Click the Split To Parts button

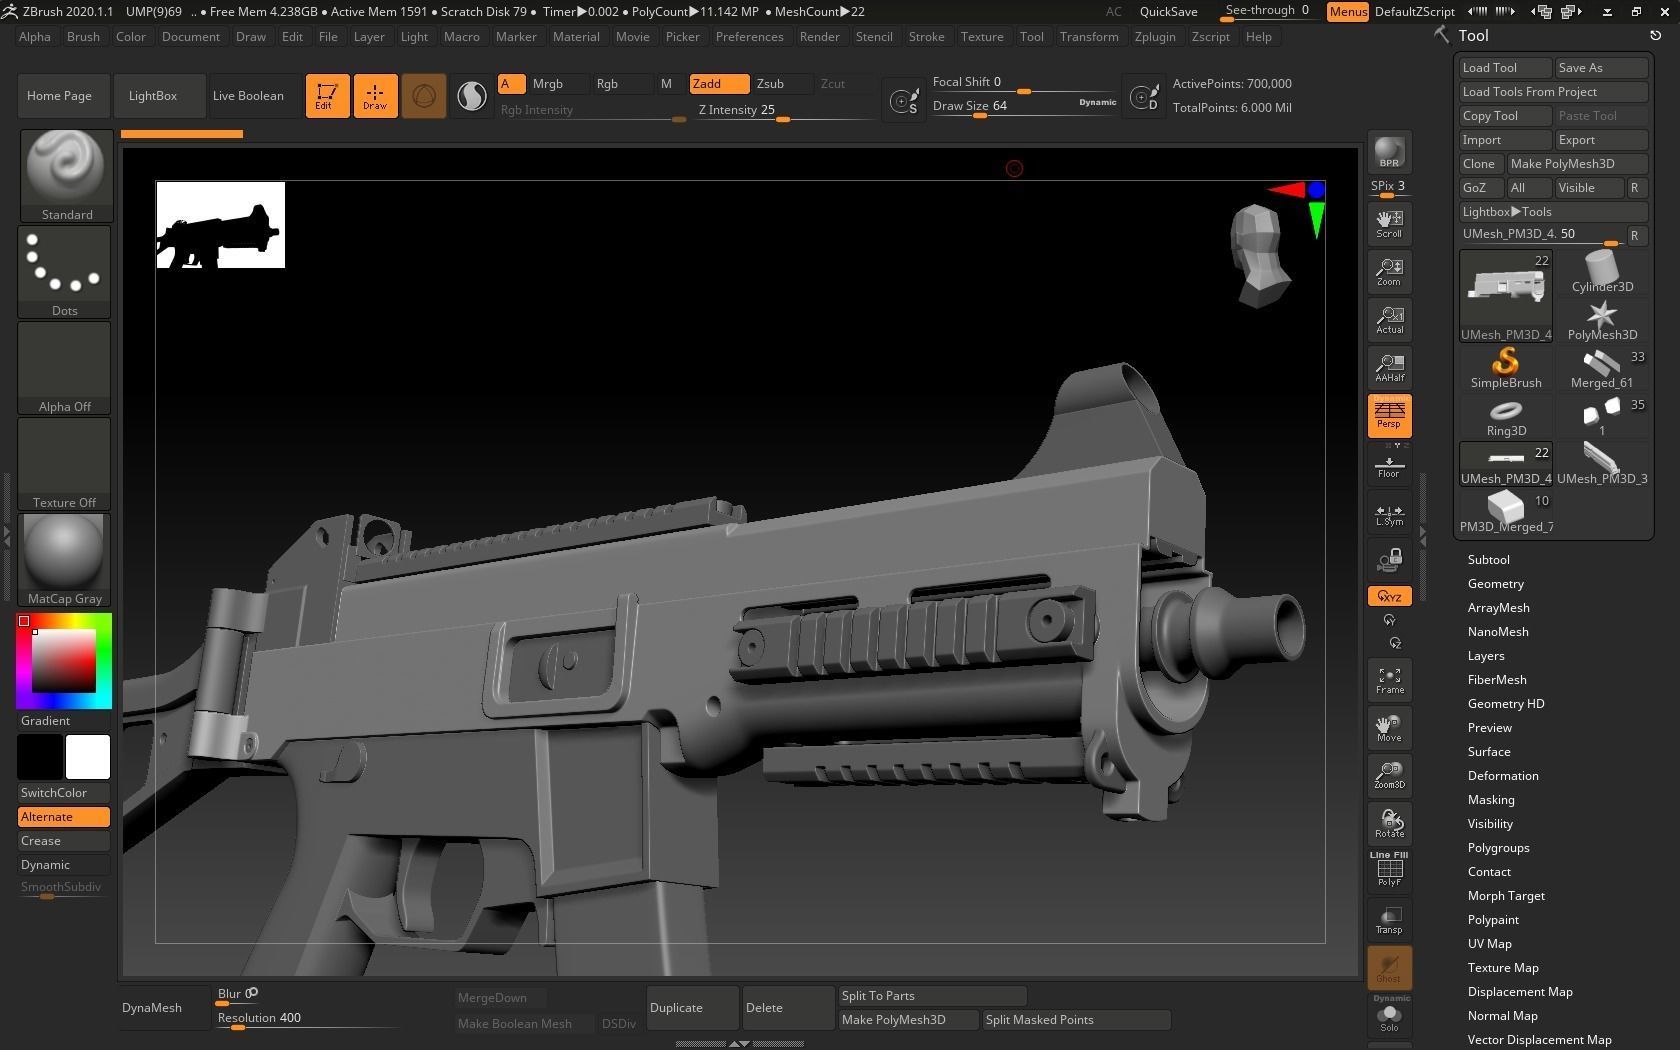[x=932, y=996]
